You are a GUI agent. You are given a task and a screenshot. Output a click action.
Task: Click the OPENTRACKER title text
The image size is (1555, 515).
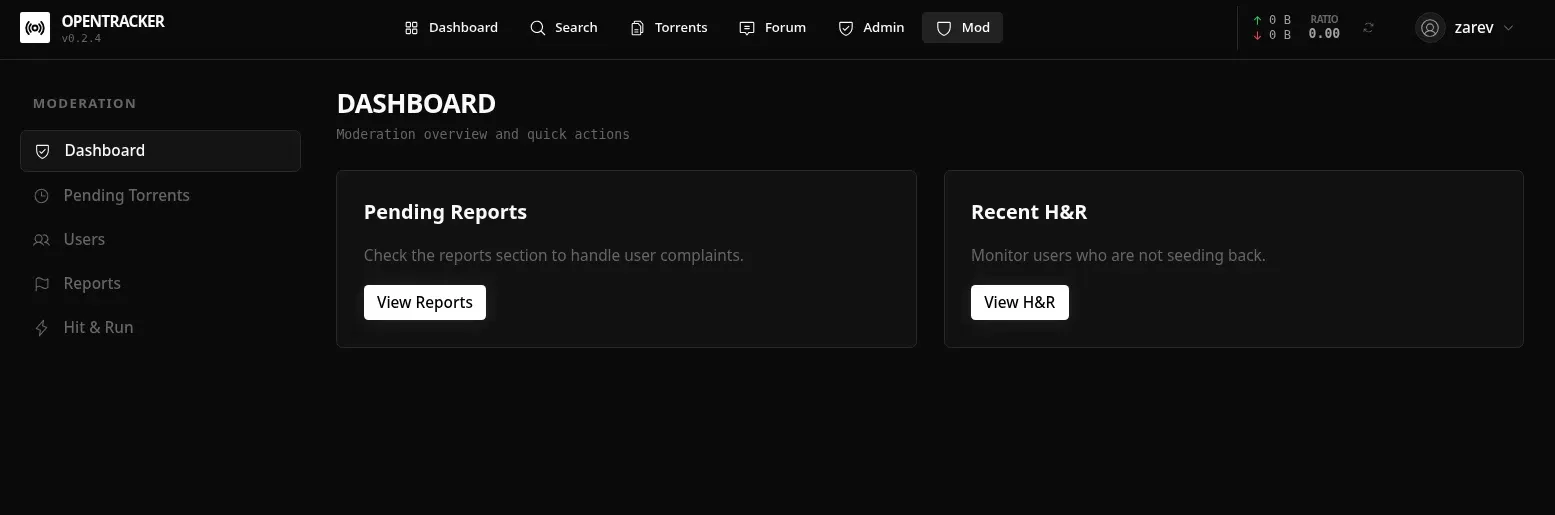(113, 21)
